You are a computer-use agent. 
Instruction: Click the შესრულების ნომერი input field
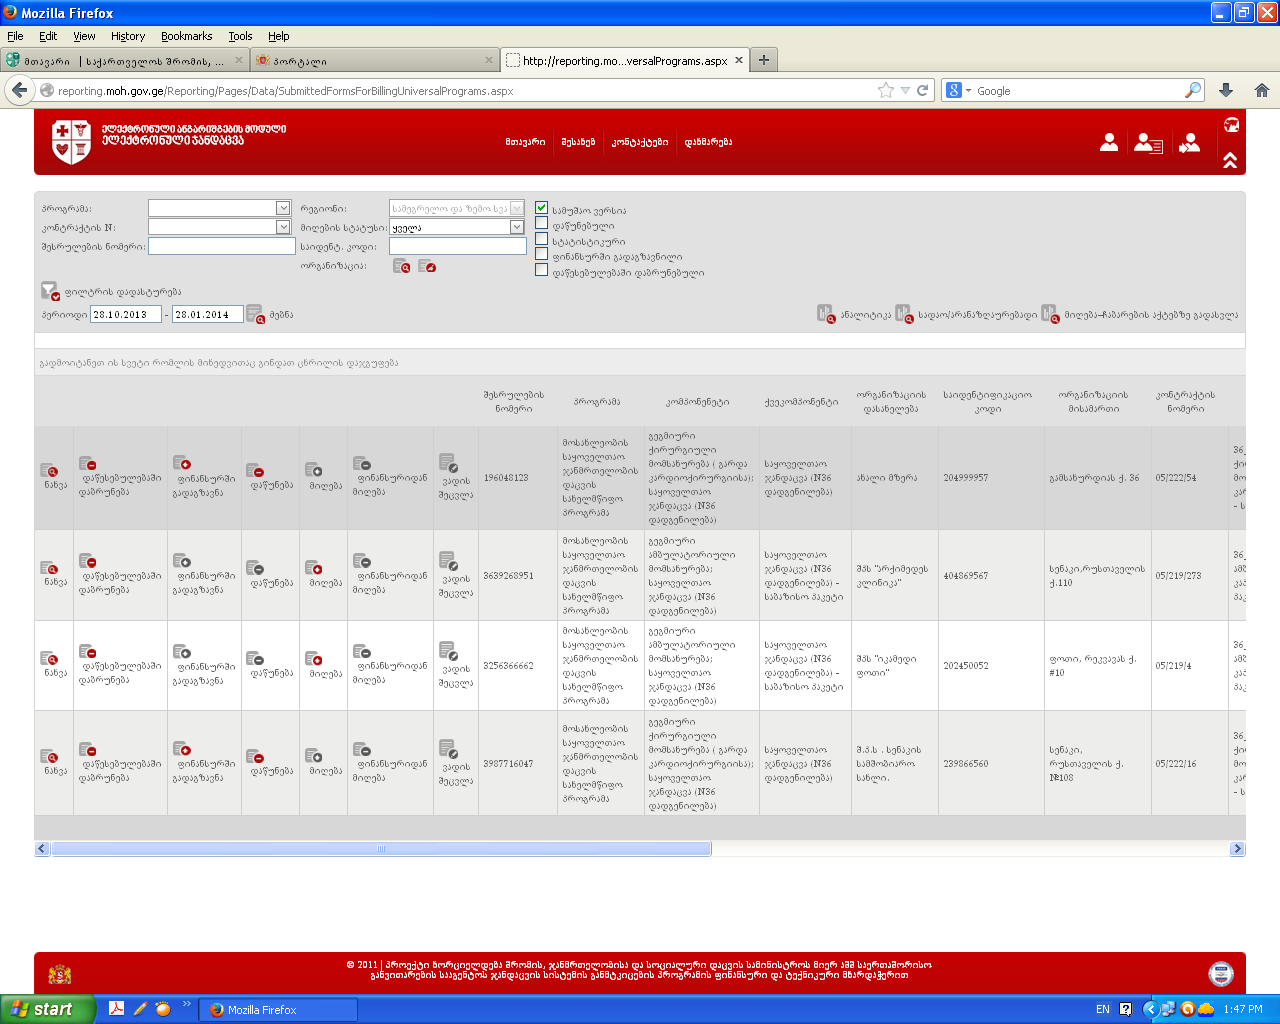(x=221, y=246)
